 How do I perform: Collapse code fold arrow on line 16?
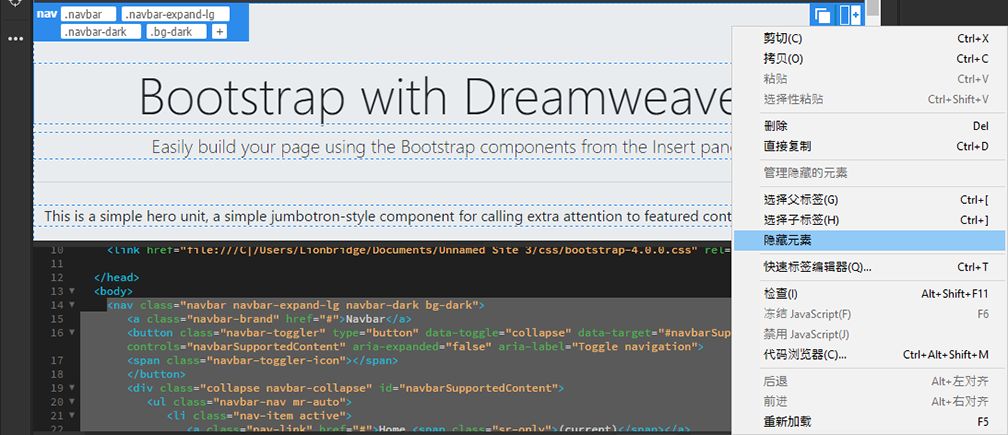pyautogui.click(x=71, y=333)
